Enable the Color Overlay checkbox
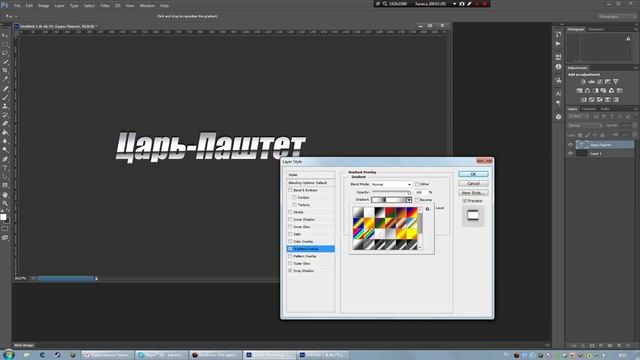The image size is (640, 360). point(290,242)
